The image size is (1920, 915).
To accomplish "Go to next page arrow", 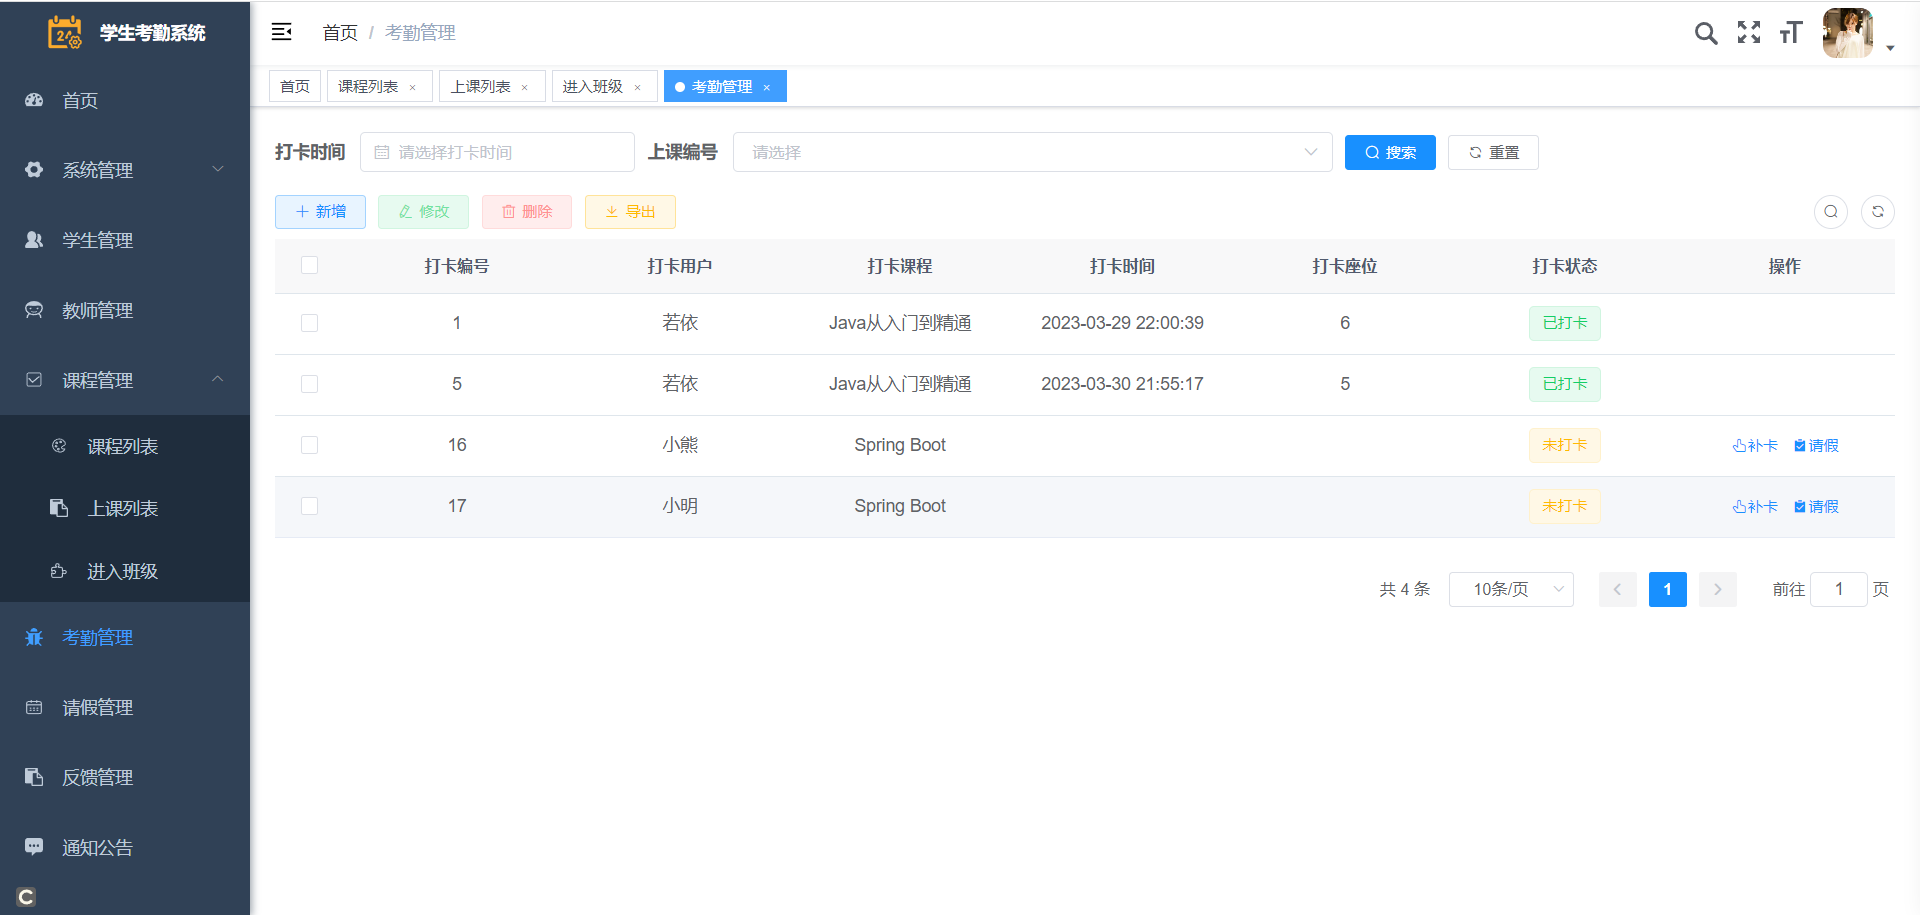I will tap(1717, 589).
